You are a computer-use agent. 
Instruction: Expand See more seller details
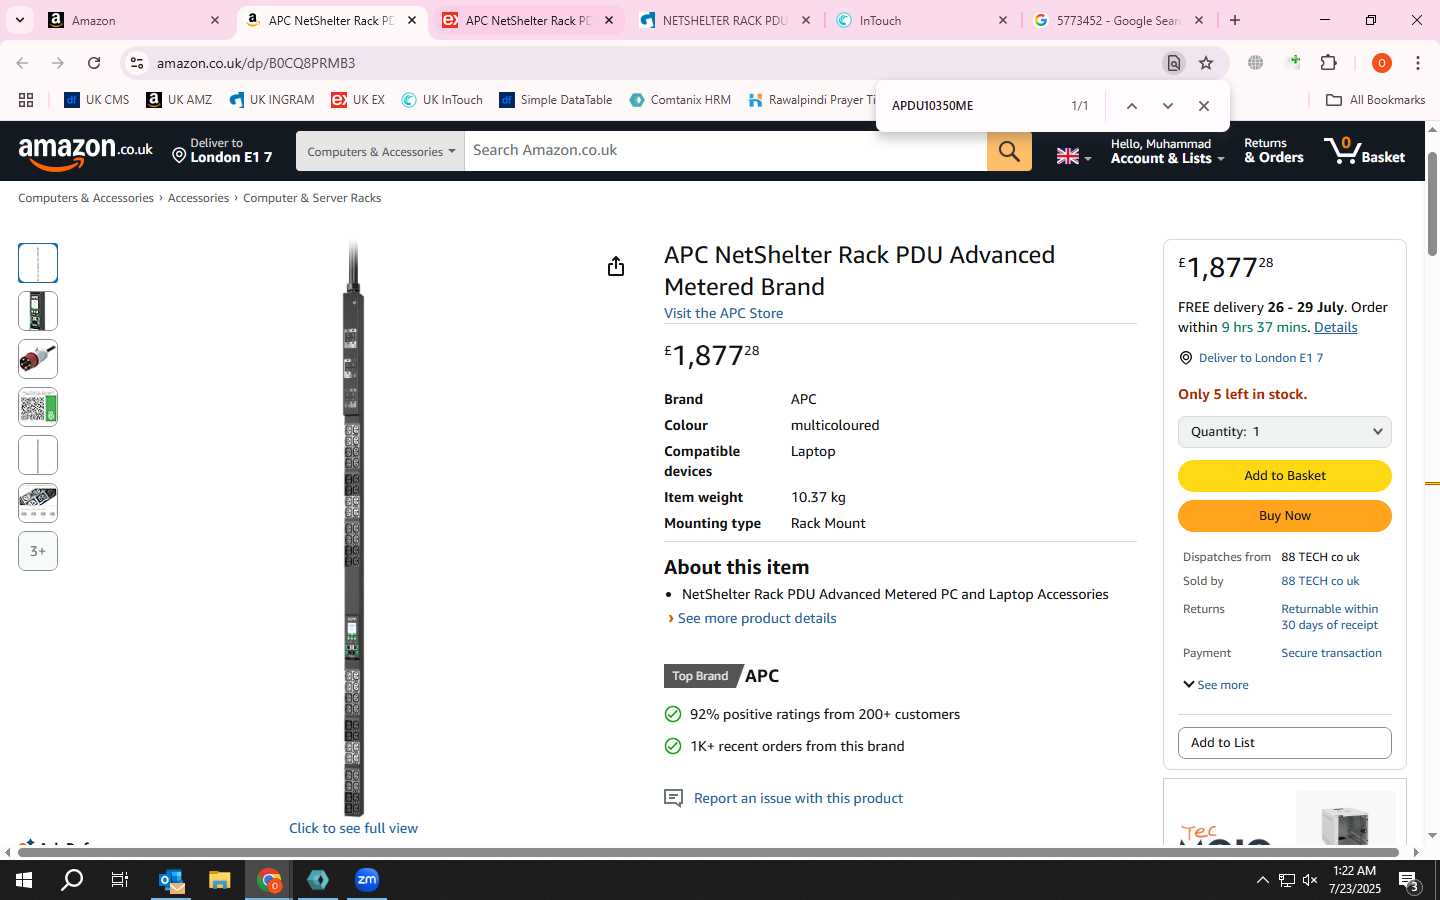click(1216, 685)
